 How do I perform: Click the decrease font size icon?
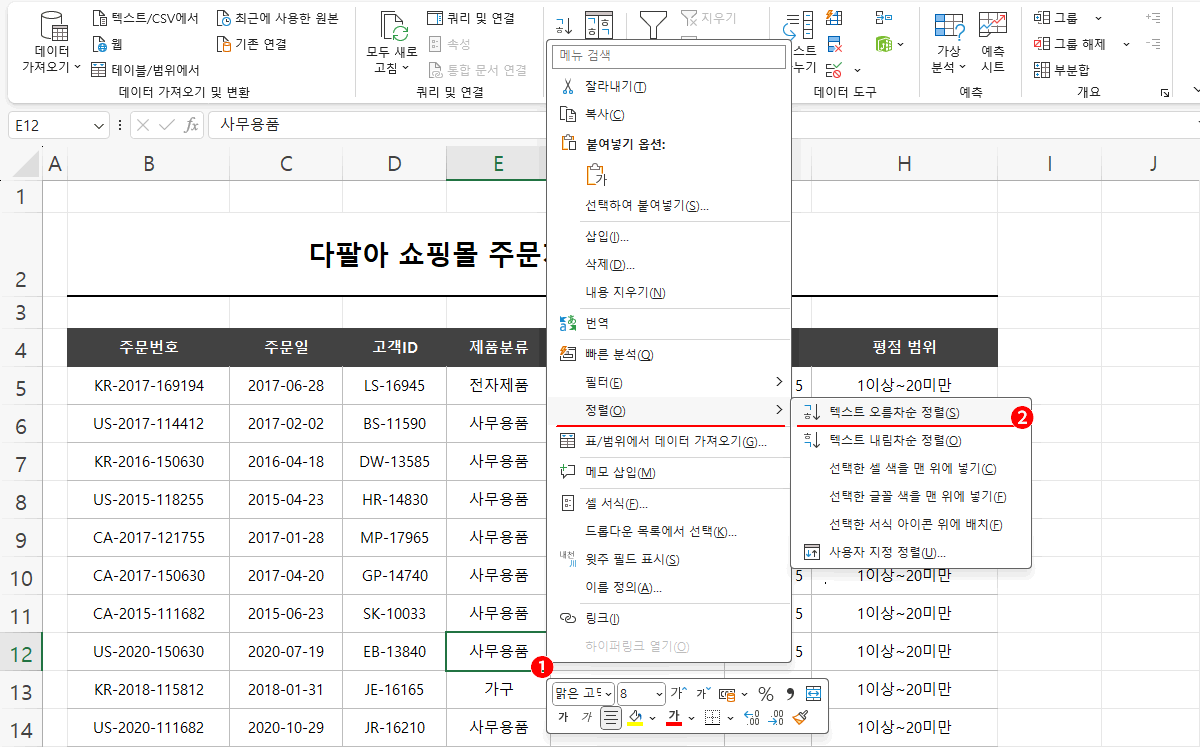pyautogui.click(x=703, y=693)
